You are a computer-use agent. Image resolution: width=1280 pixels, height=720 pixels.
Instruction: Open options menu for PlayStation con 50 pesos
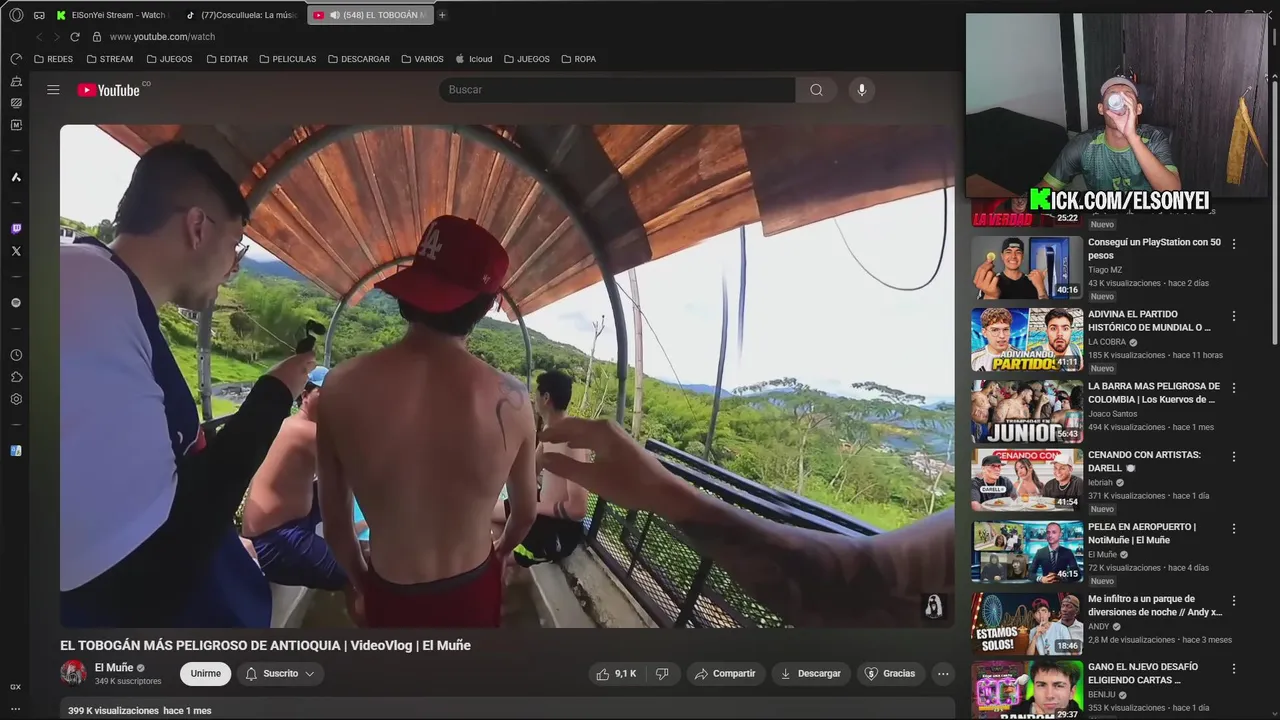click(x=1234, y=243)
